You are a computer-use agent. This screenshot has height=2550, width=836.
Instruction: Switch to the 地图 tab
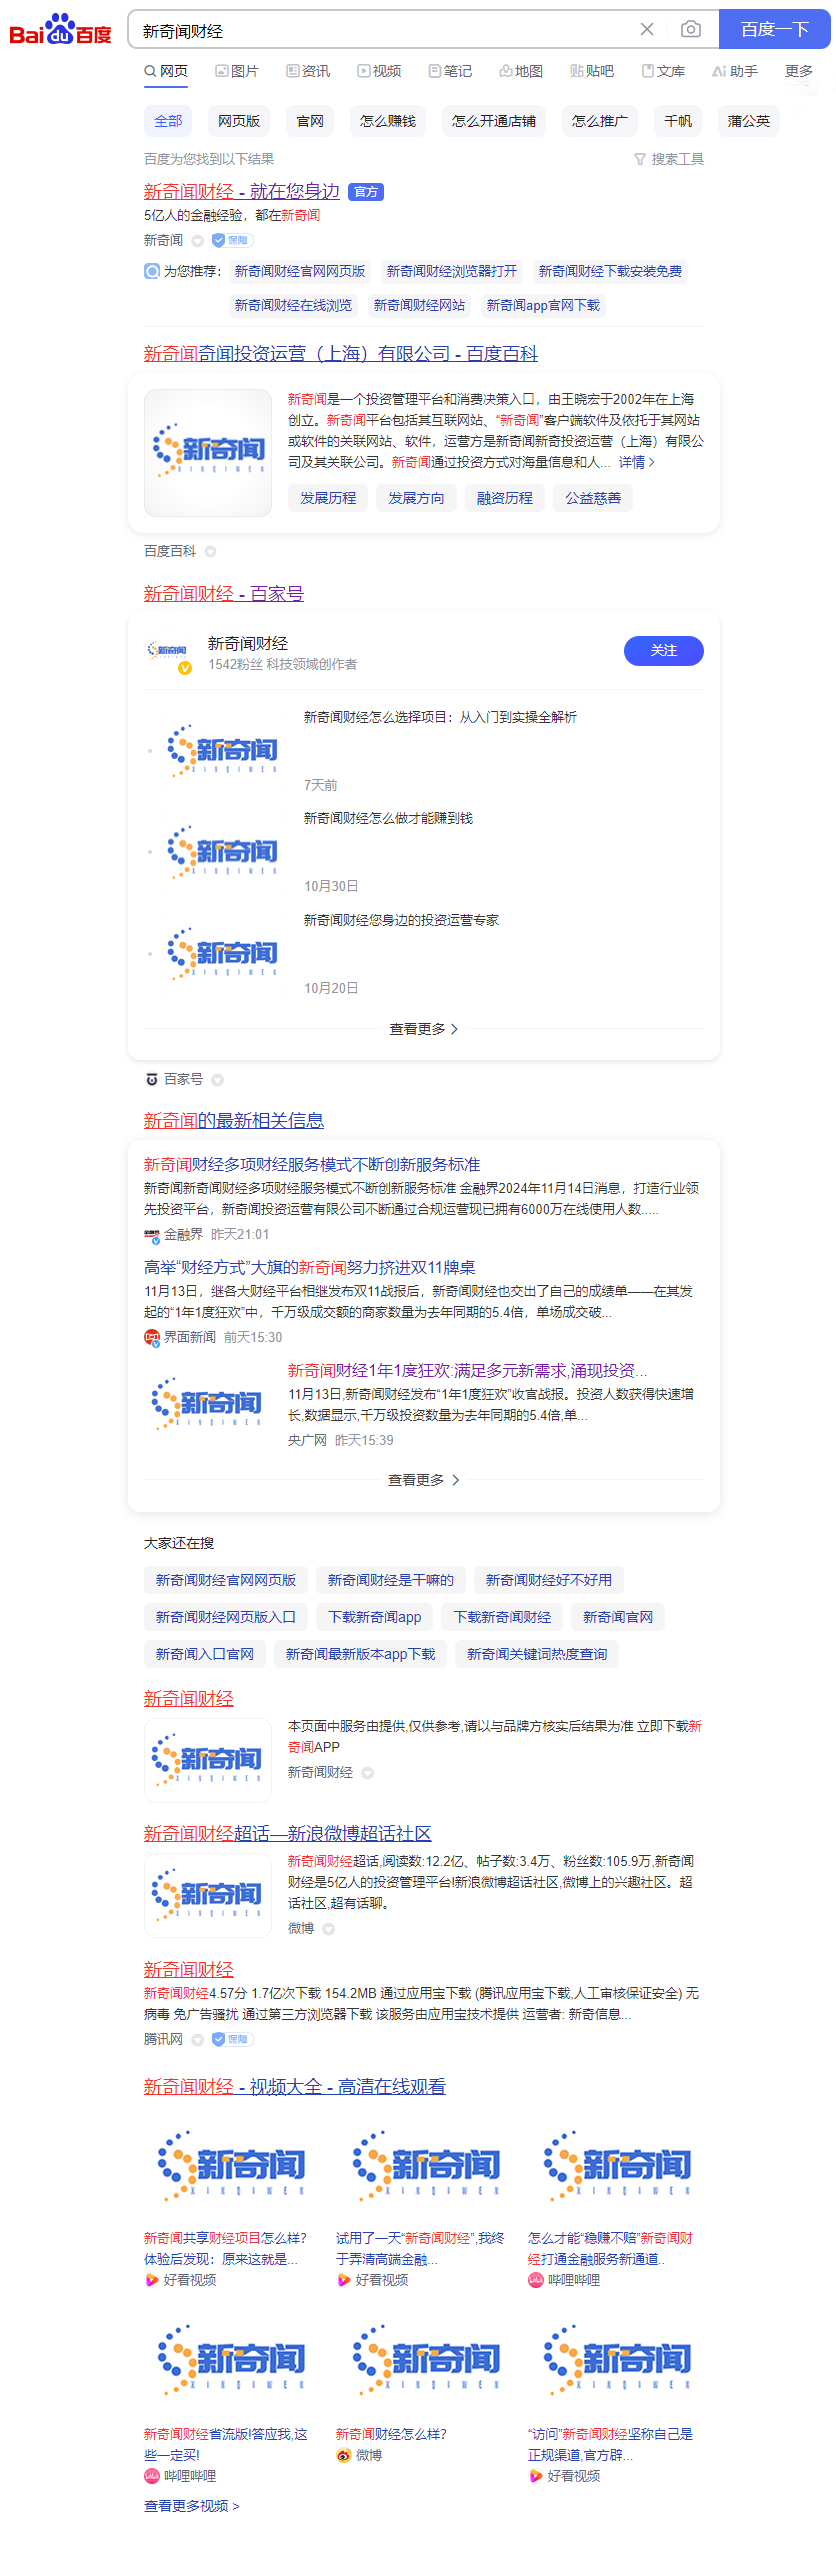[521, 71]
